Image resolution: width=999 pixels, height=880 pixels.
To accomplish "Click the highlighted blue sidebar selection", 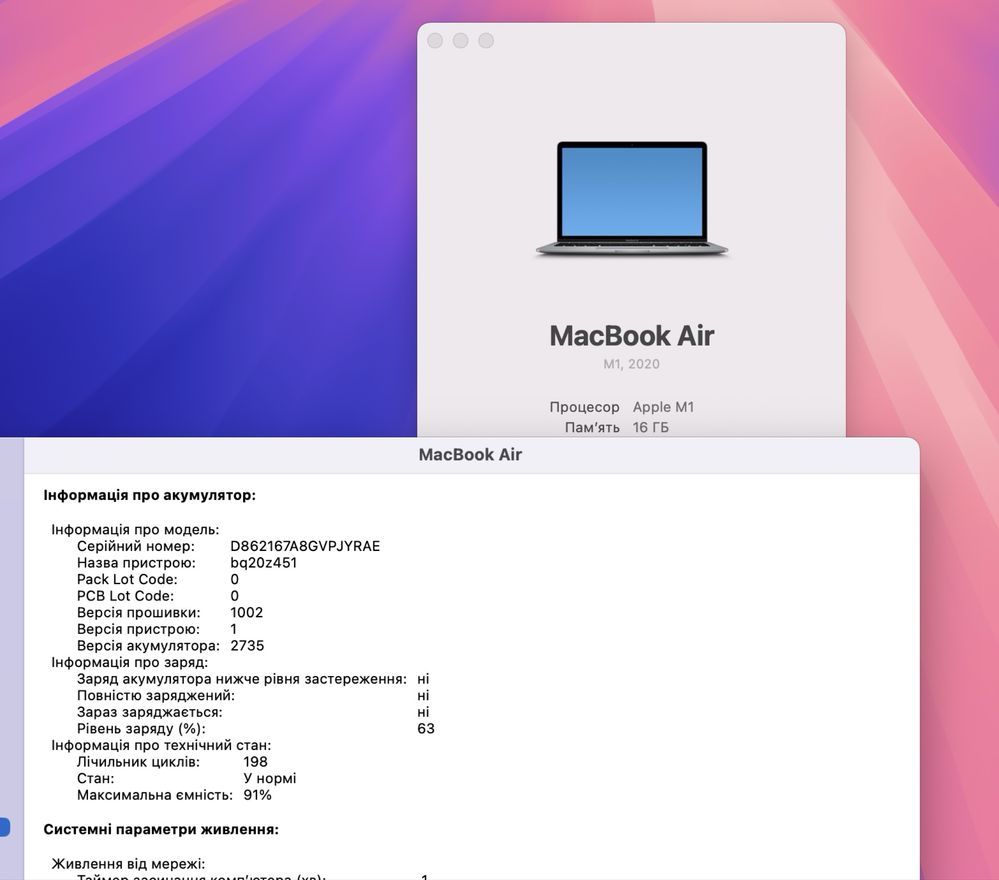I will pos(5,827).
